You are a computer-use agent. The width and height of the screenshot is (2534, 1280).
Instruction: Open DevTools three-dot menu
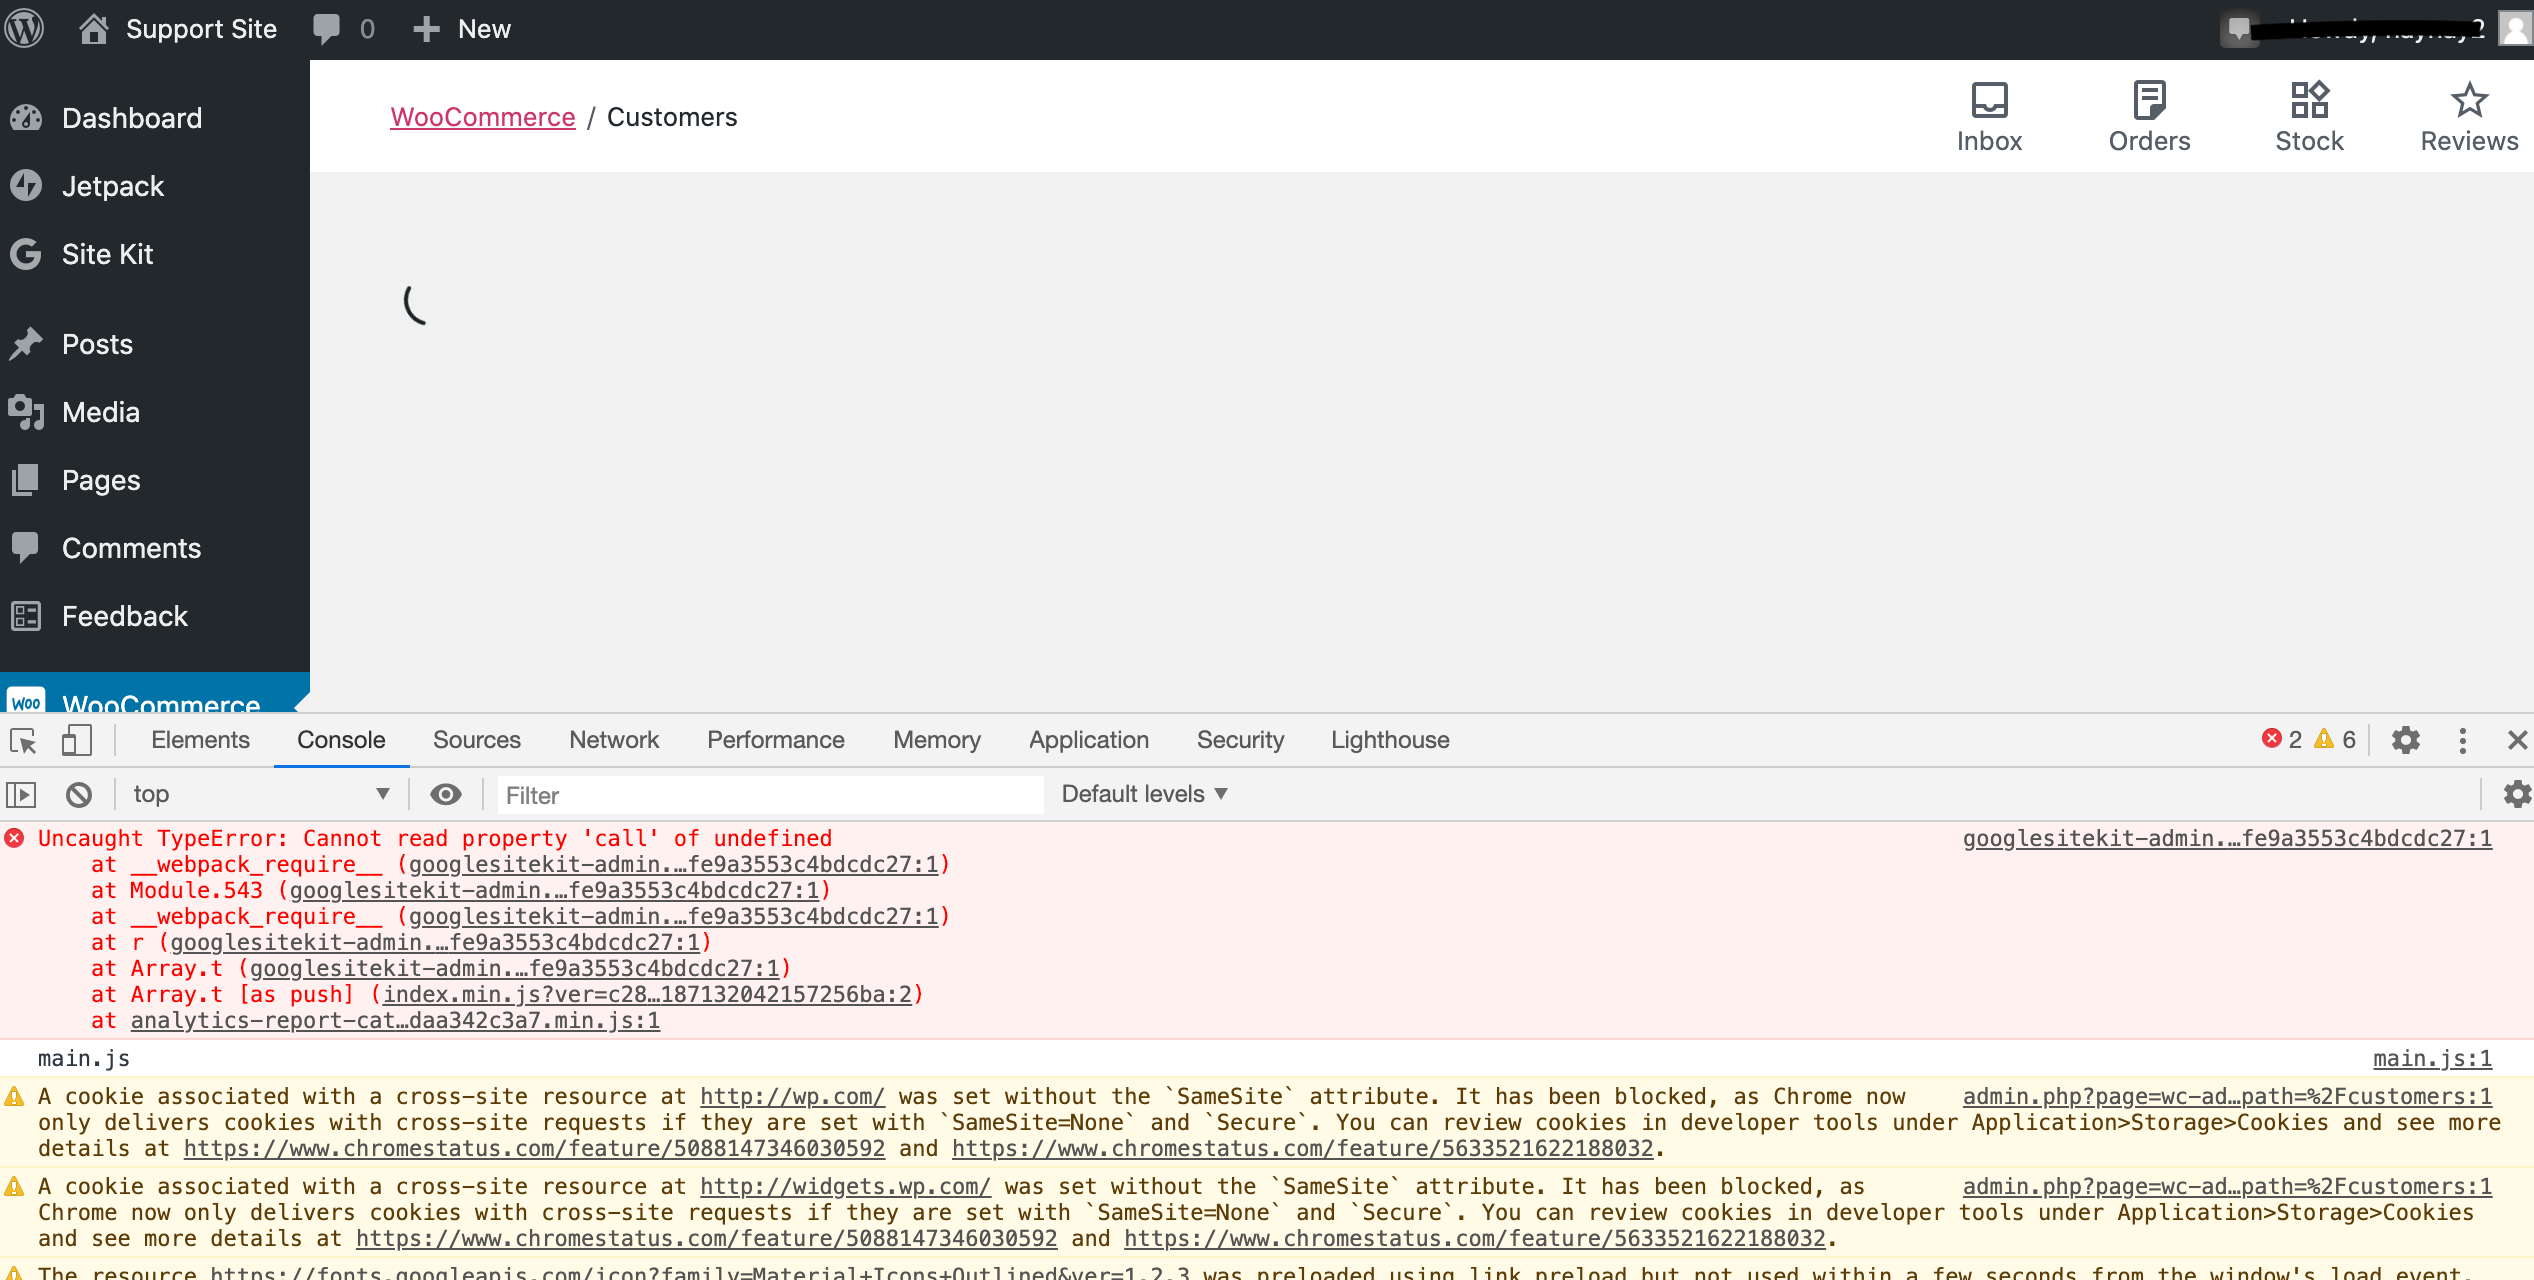click(x=2463, y=740)
